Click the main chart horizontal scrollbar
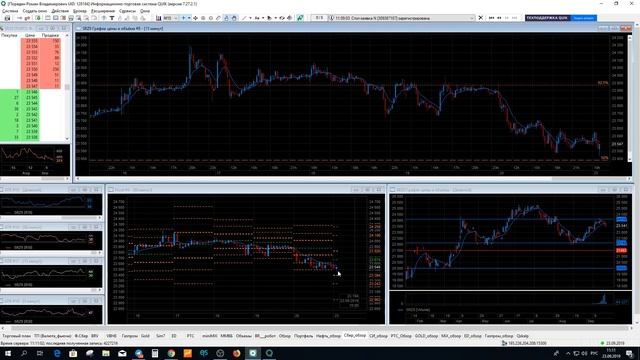640x360 pixels. (353, 179)
